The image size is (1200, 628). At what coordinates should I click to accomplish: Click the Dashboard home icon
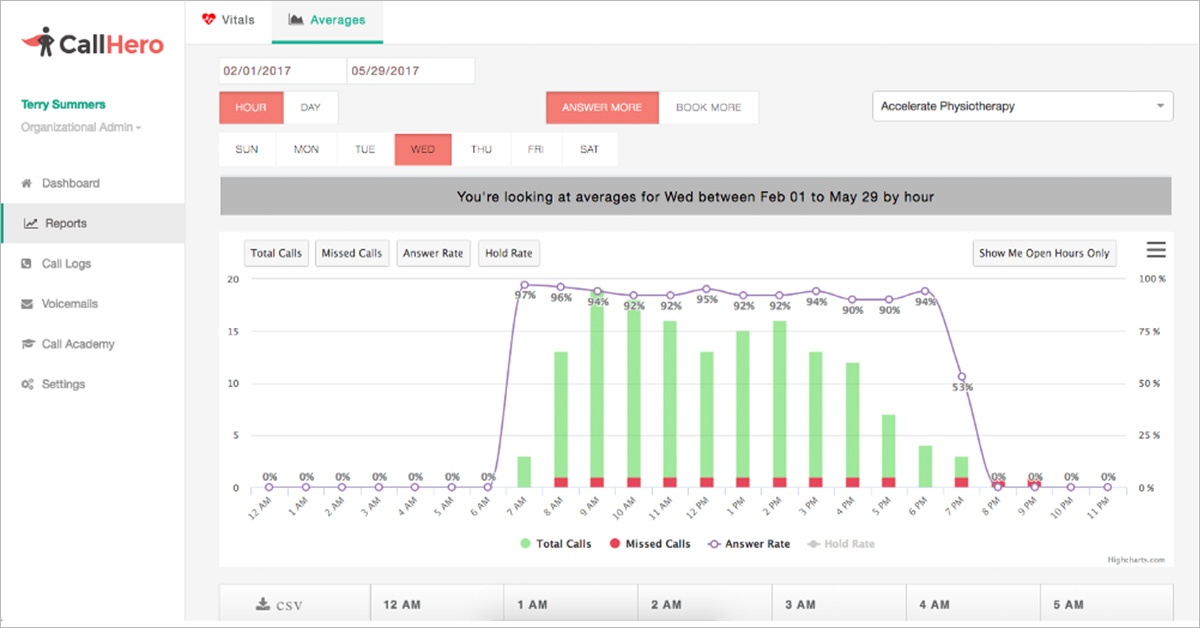(x=27, y=184)
